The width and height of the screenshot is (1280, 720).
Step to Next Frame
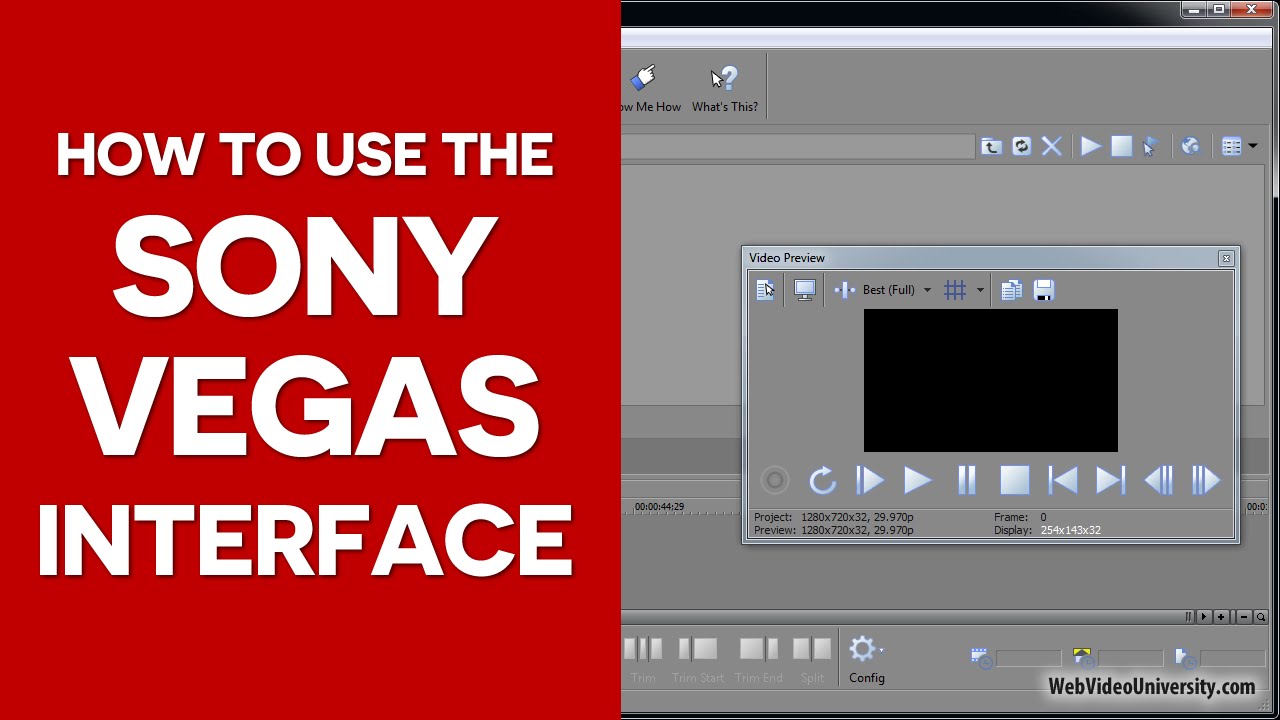click(1206, 481)
